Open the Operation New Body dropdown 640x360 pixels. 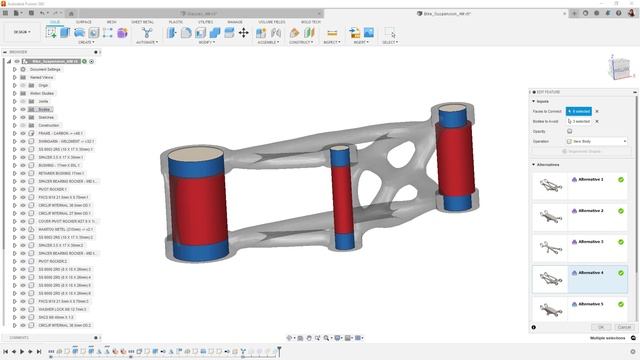coord(596,141)
